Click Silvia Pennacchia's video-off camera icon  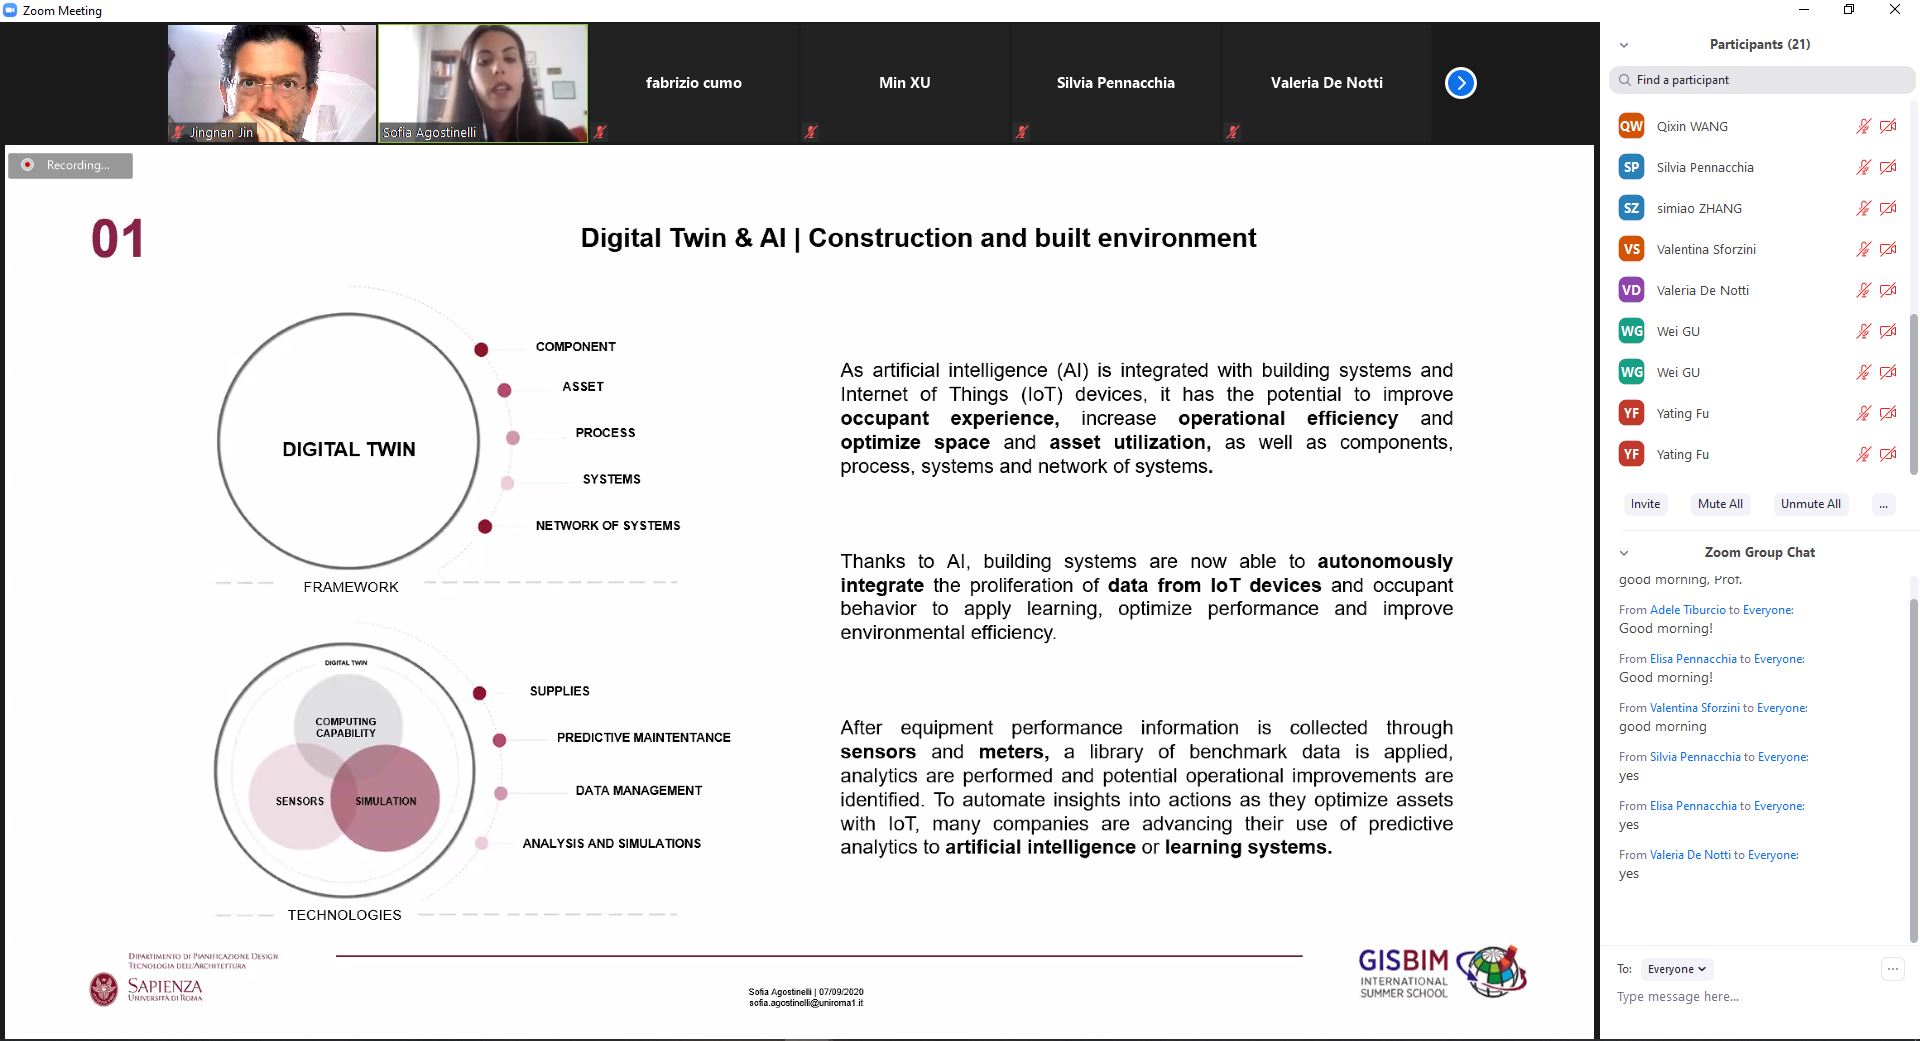(x=1888, y=167)
